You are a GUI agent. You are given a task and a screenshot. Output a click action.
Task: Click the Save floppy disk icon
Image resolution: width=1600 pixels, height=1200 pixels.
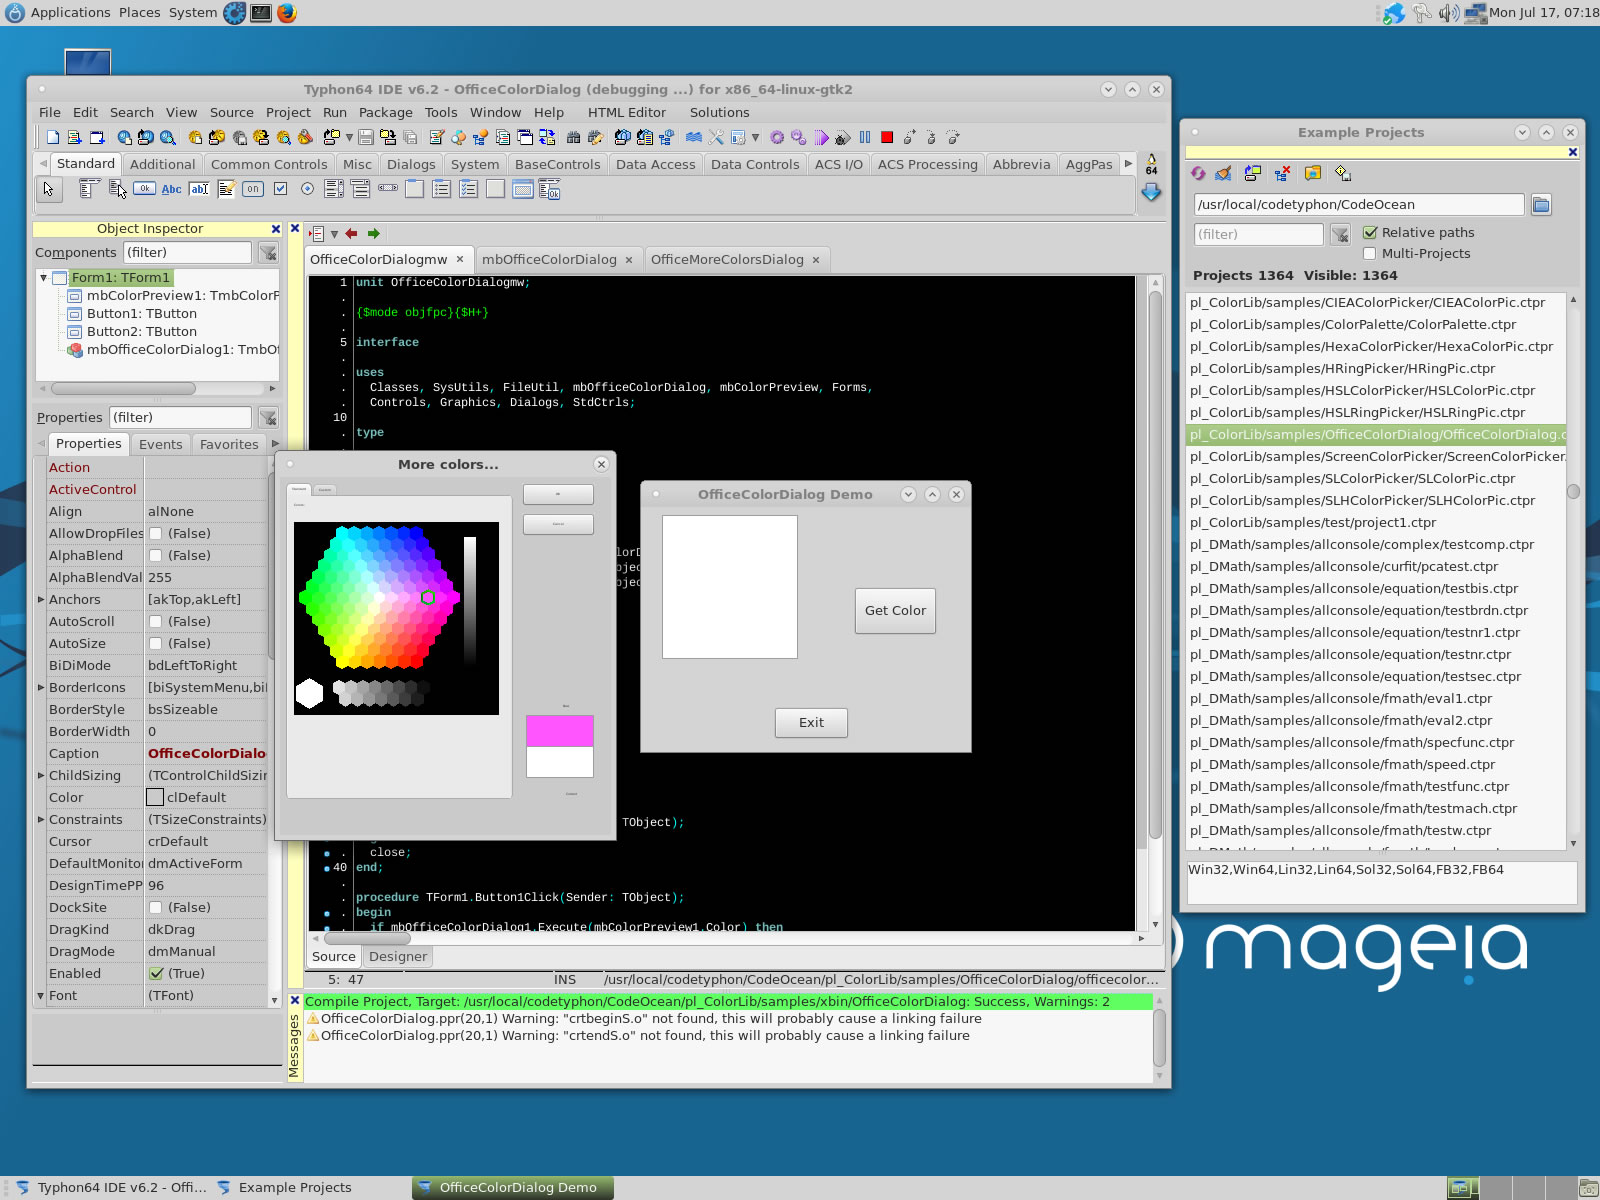366,138
